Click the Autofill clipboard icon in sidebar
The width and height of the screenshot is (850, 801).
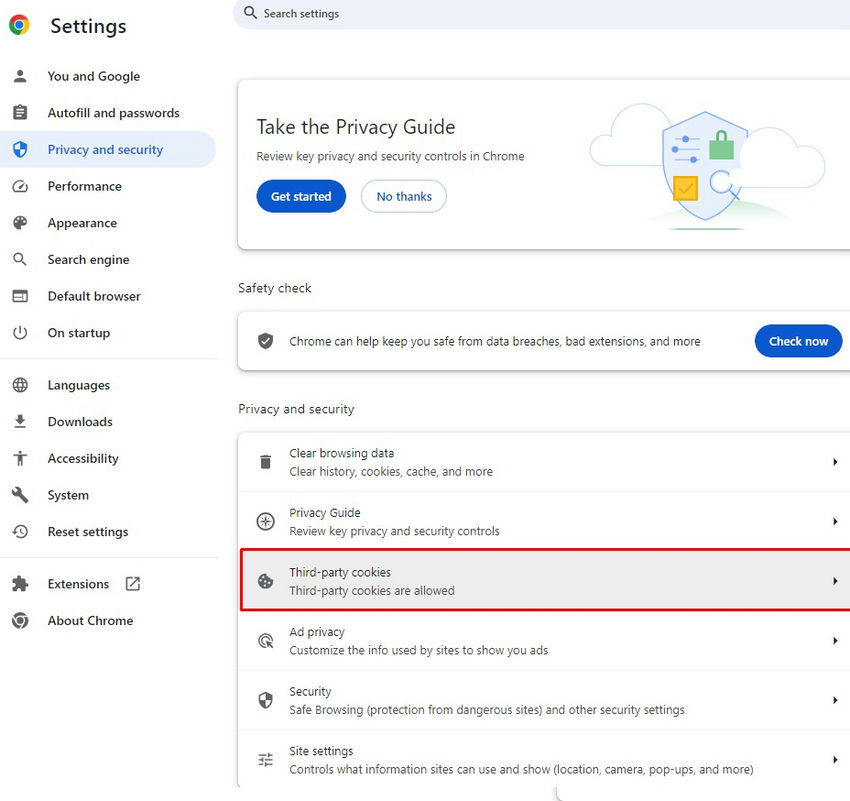click(20, 113)
